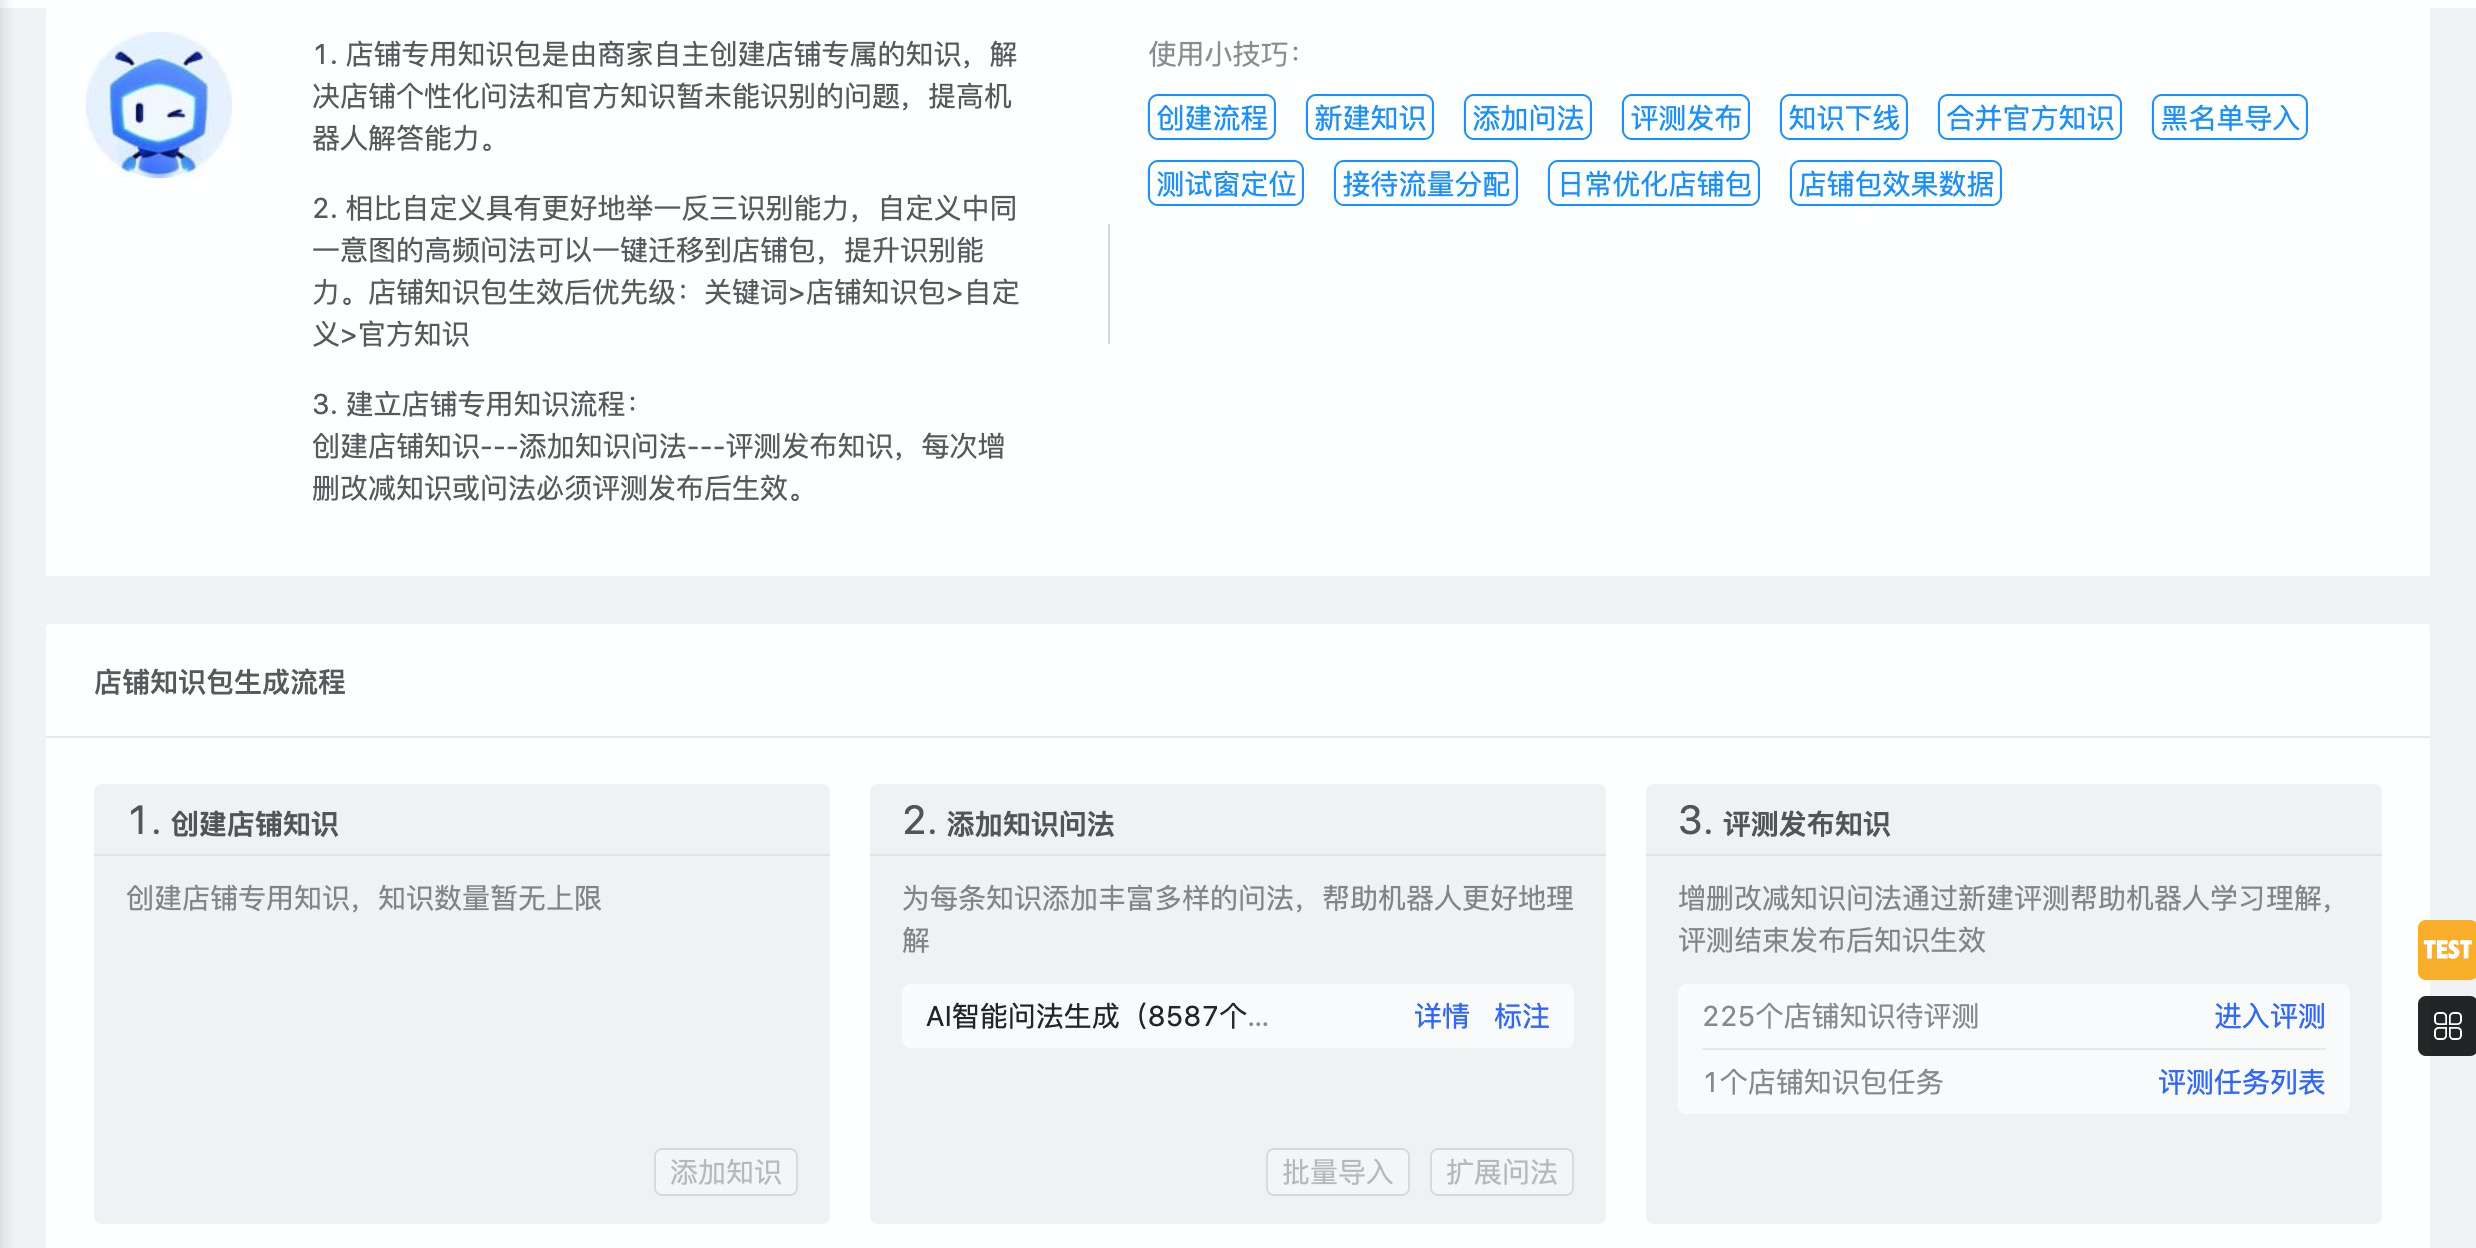2476x1248 pixels.
Task: Open the 合并官方知识 tip tag
Action: tap(2029, 118)
